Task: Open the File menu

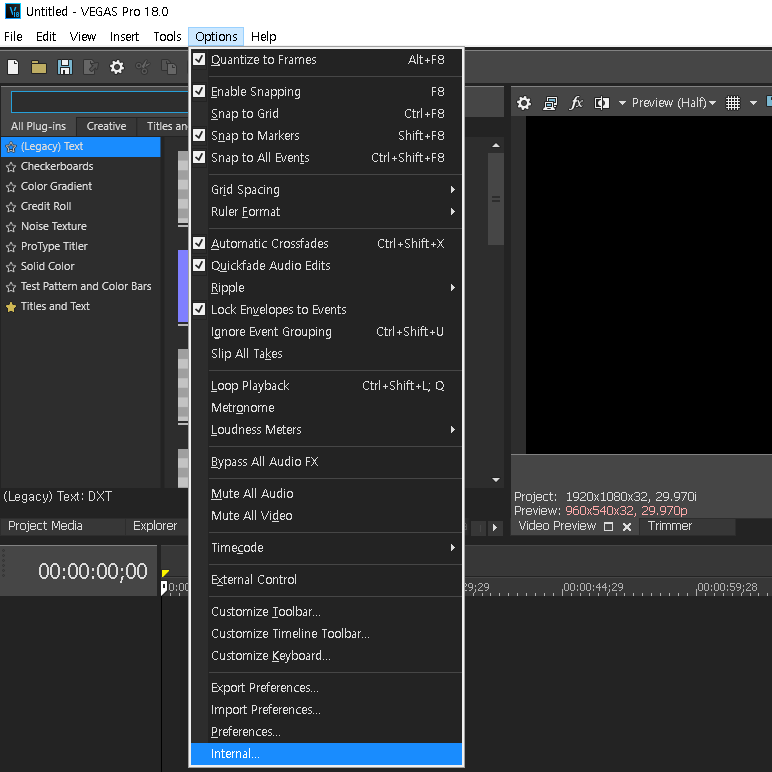Action: (13, 36)
